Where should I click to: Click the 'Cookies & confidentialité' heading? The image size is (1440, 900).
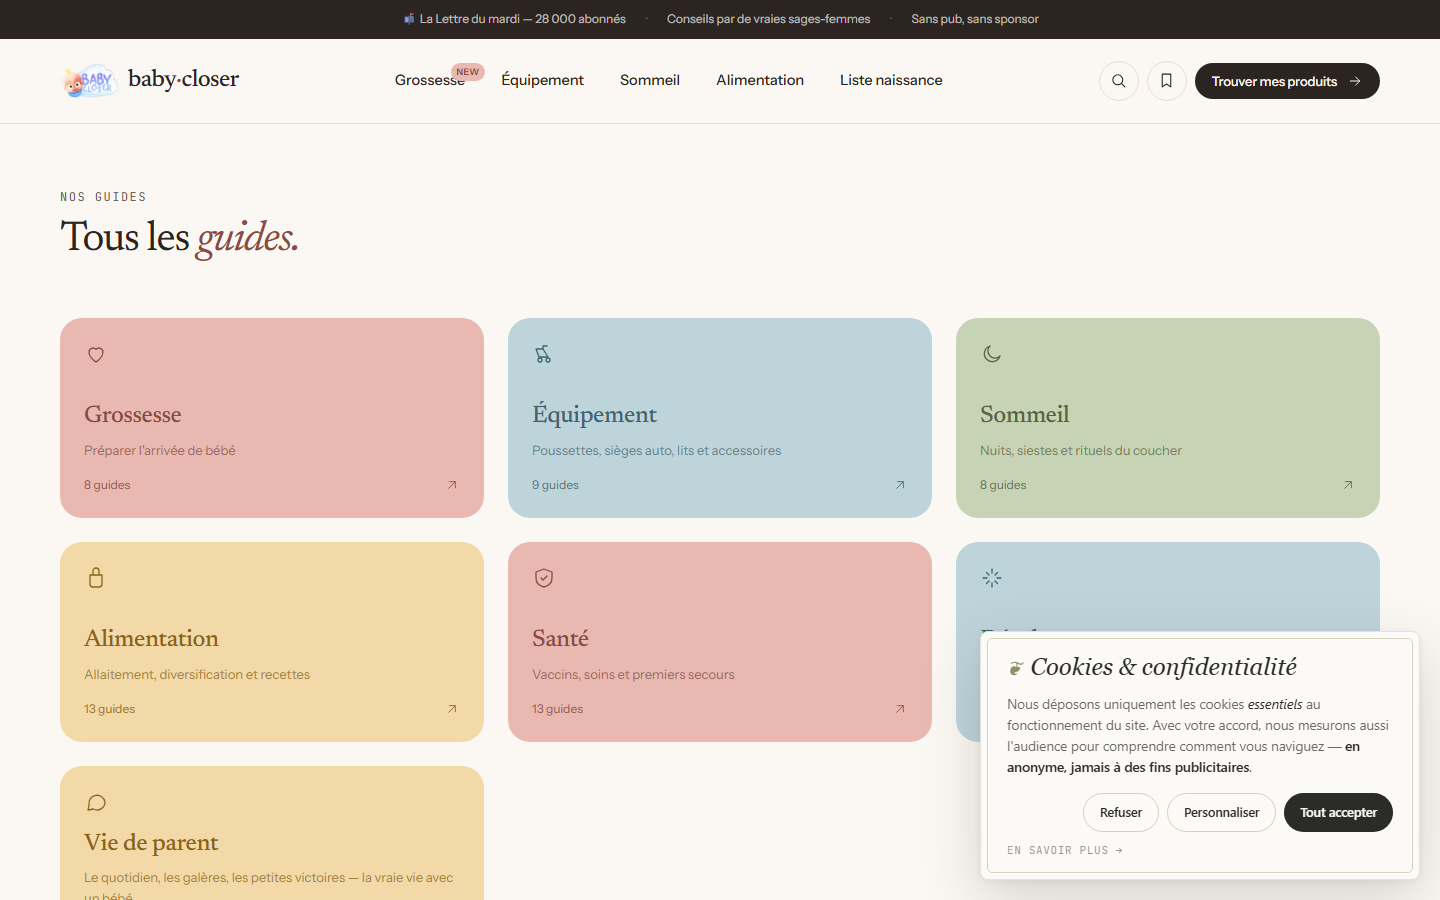point(1163,667)
